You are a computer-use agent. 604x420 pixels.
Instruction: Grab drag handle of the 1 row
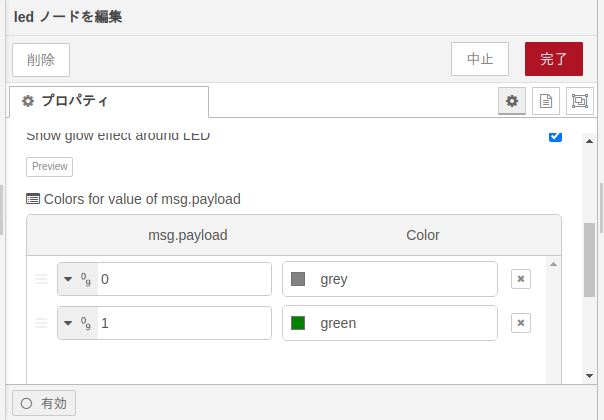[x=41, y=323]
